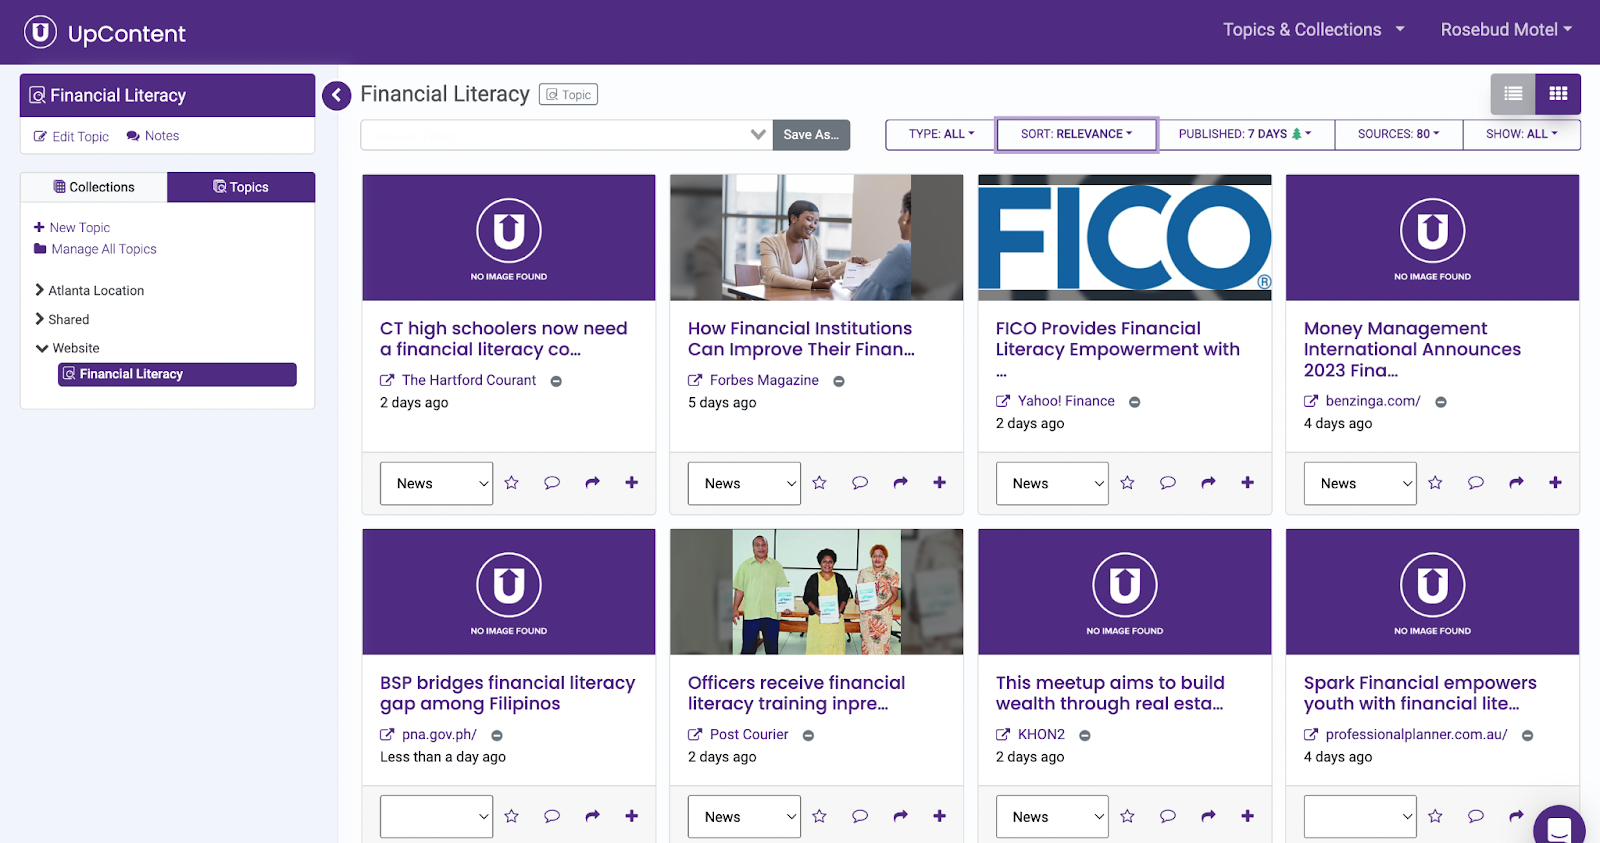Open the professionalplanner.com.au/ source link
The image size is (1600, 843).
(1416, 734)
